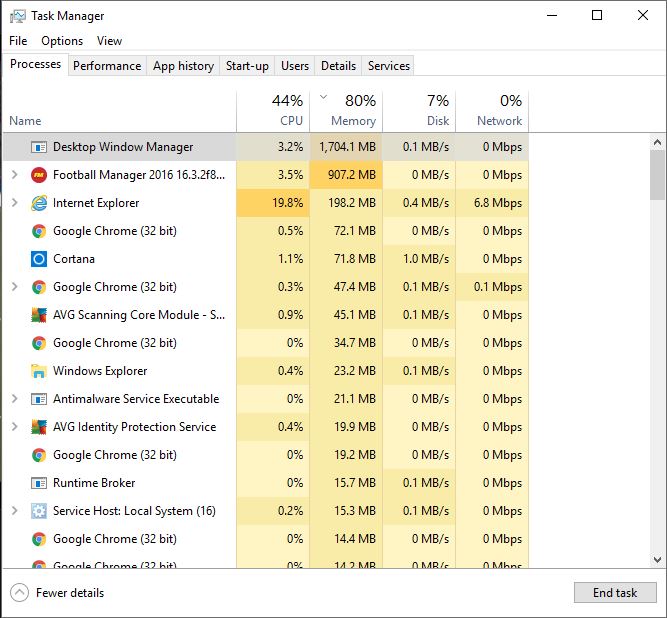Open the Options menu
This screenshot has height=618, width=667.
62,41
